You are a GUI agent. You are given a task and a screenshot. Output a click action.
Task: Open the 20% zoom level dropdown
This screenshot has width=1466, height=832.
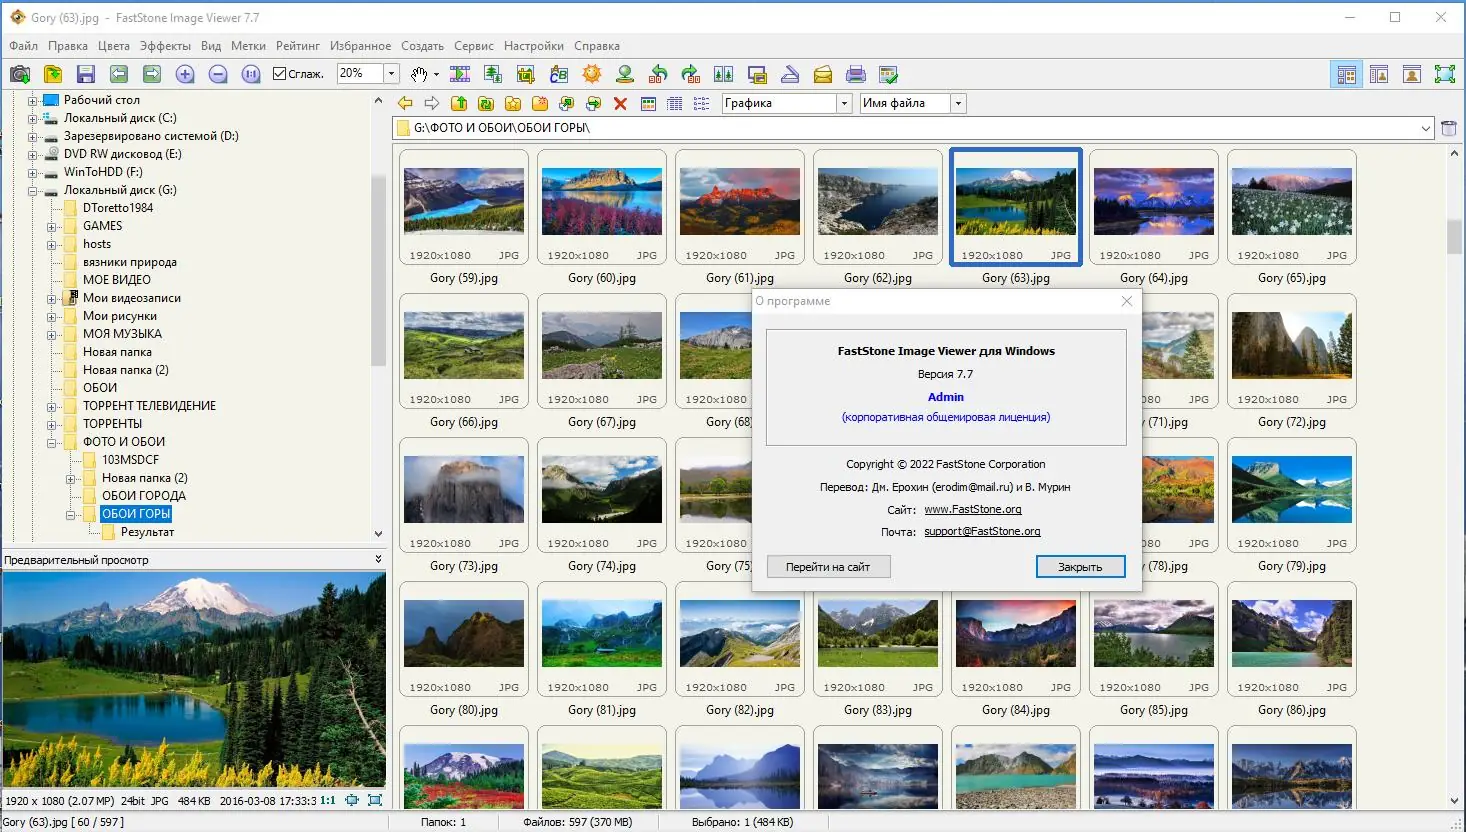click(x=392, y=73)
